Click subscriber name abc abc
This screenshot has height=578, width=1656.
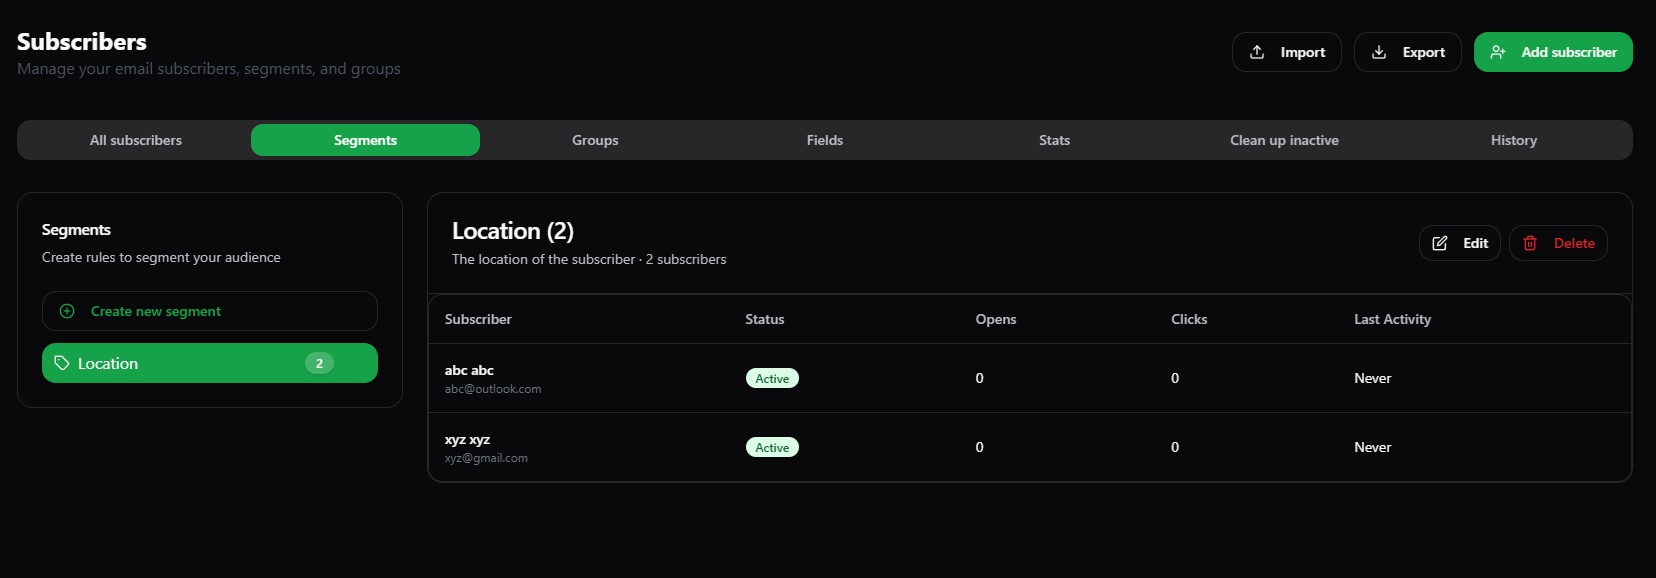469,370
